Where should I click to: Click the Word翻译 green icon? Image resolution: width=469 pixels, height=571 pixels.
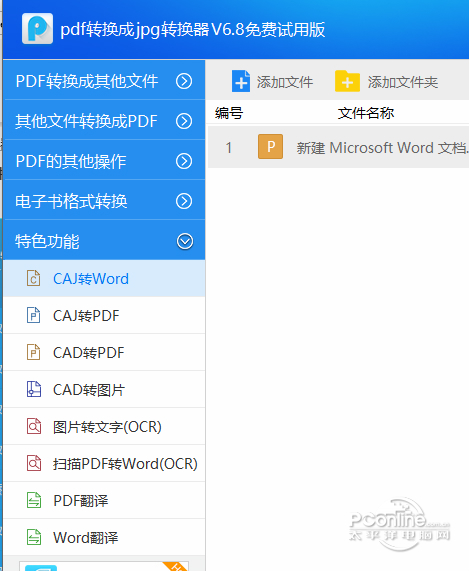[x=34, y=537]
